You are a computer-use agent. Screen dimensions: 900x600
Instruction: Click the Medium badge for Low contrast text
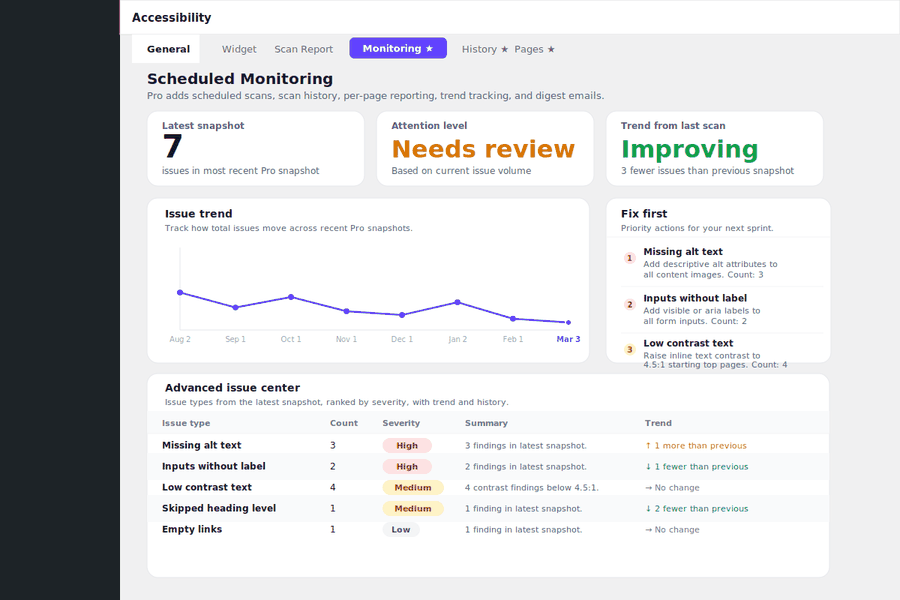[x=413, y=487]
